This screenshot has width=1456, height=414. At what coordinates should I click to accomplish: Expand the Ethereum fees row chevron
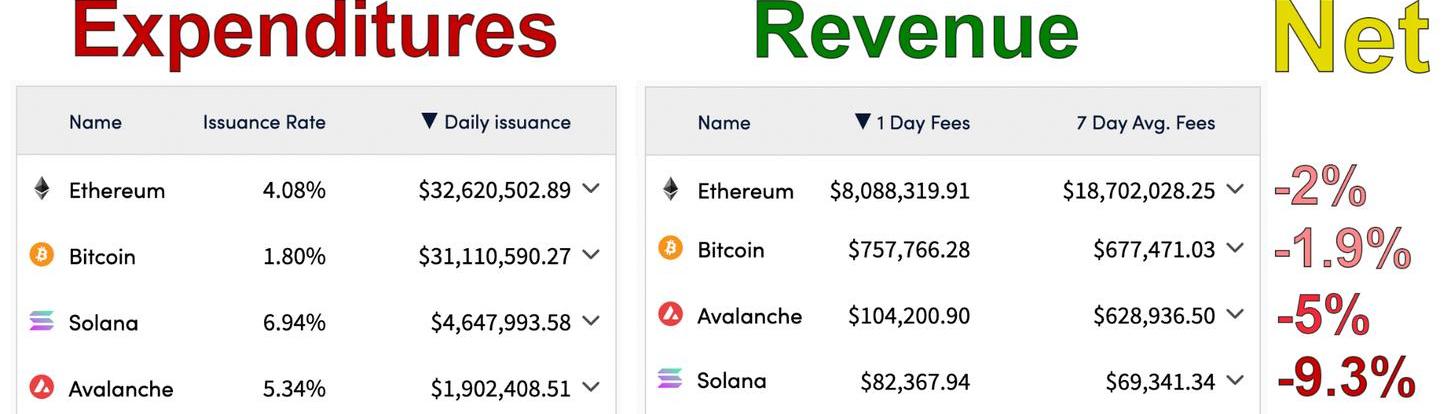[x=1235, y=189]
